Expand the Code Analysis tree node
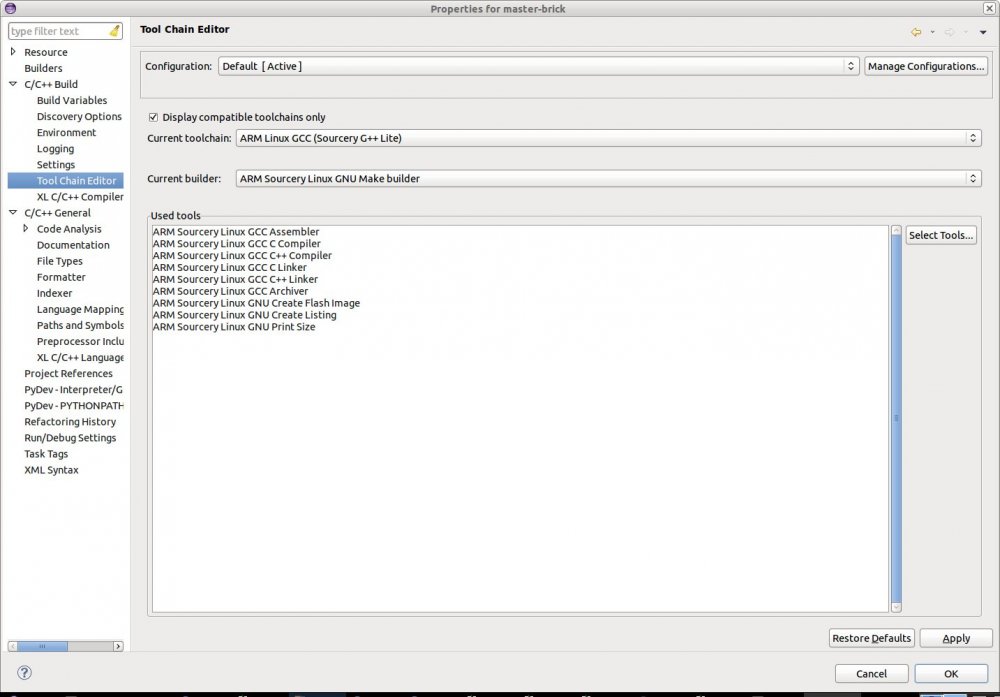The height and width of the screenshot is (697, 1000). click(x=26, y=229)
